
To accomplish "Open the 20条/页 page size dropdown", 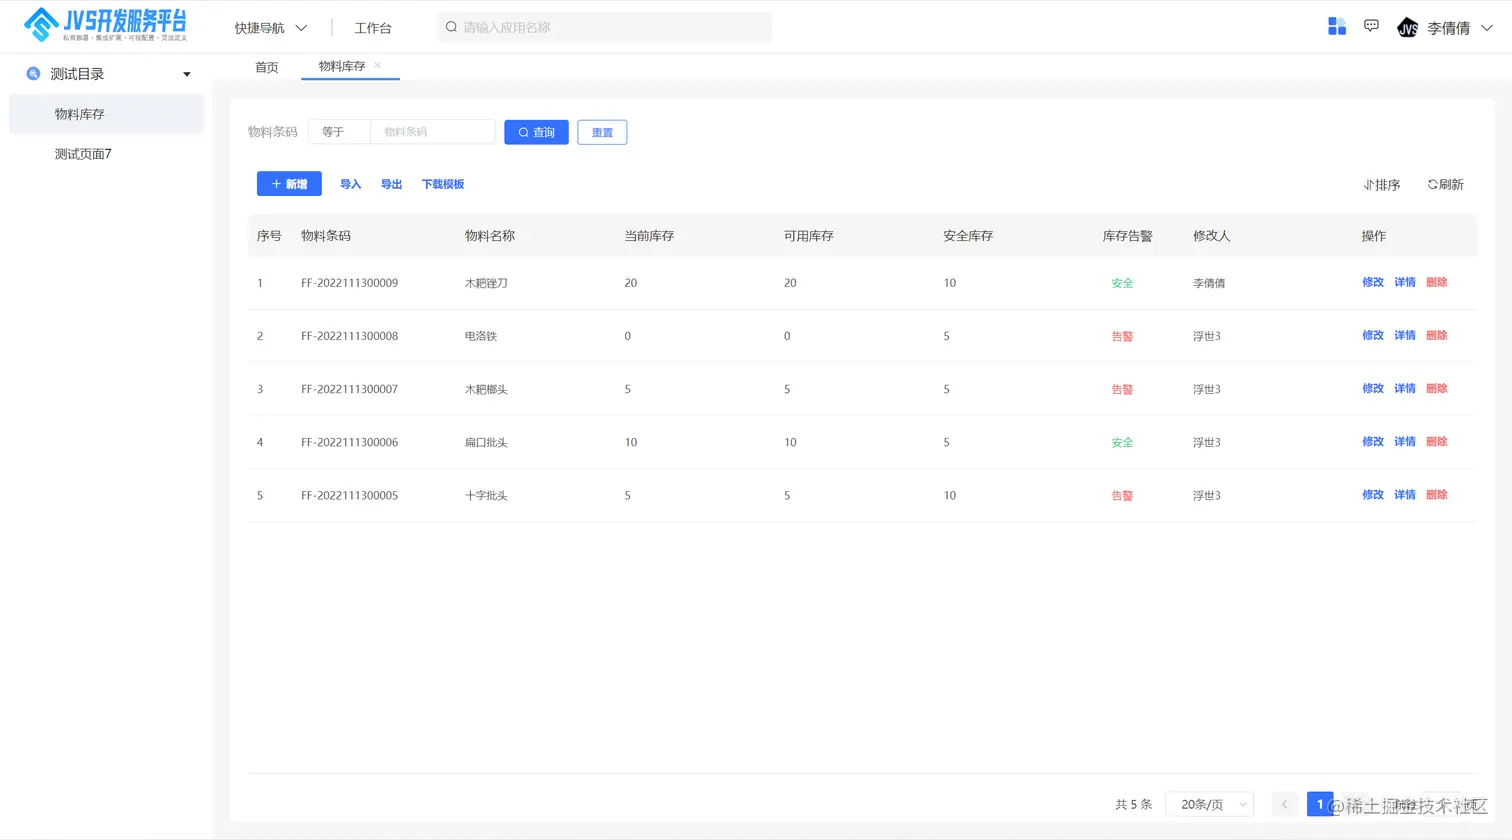I will coord(1210,804).
